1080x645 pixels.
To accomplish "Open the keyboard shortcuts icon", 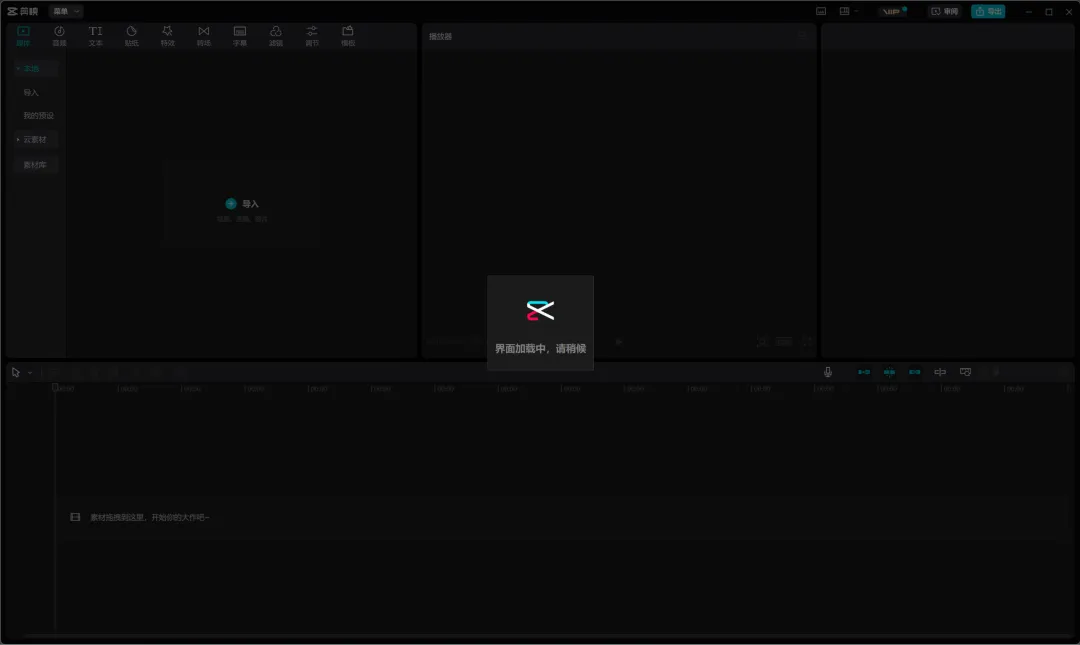I will tap(821, 11).
